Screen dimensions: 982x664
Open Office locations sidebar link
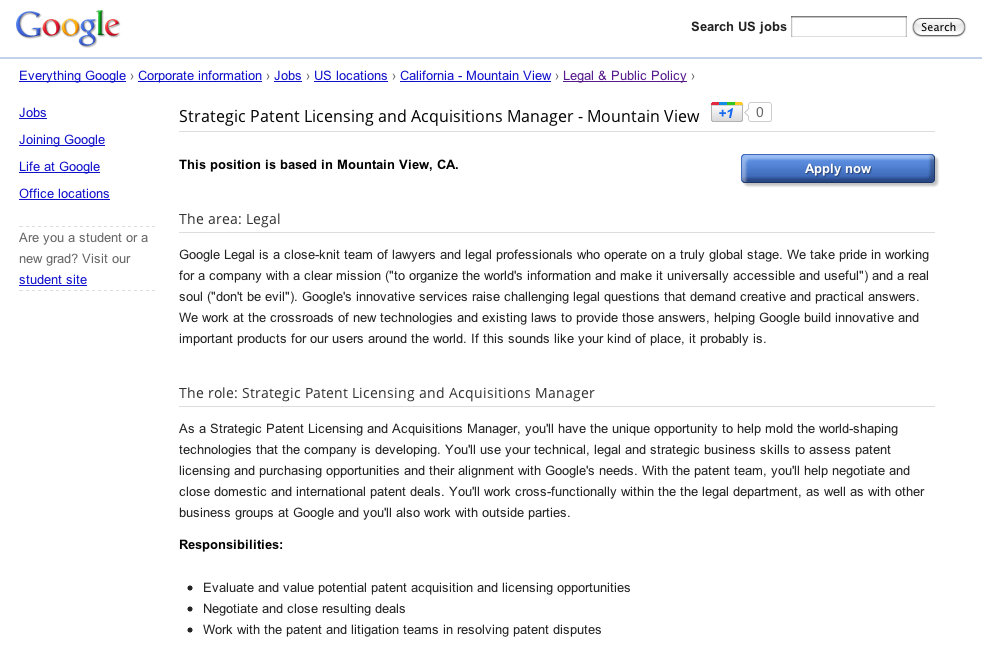click(64, 194)
